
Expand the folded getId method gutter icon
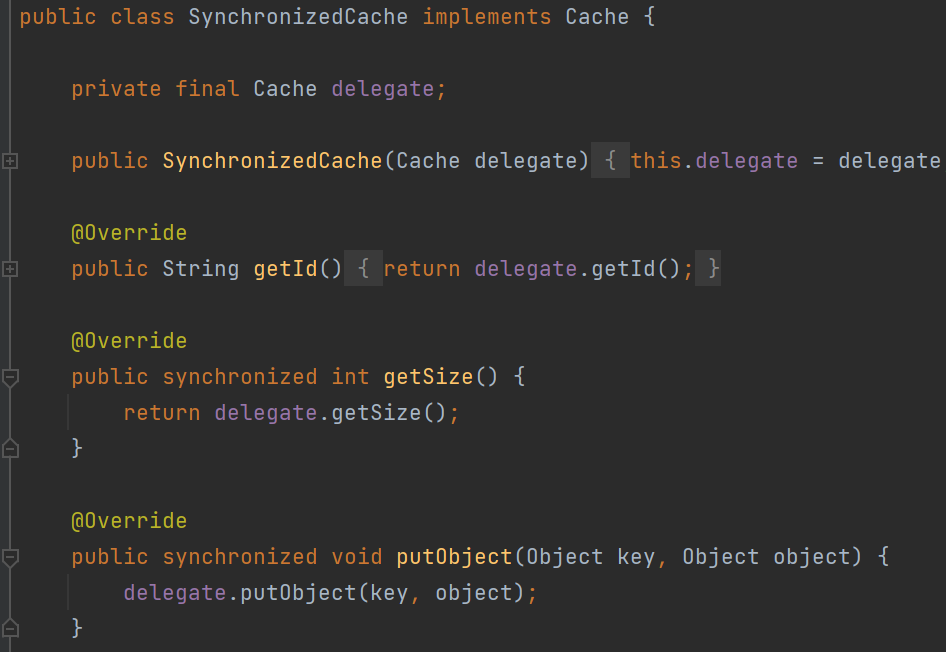point(10,269)
